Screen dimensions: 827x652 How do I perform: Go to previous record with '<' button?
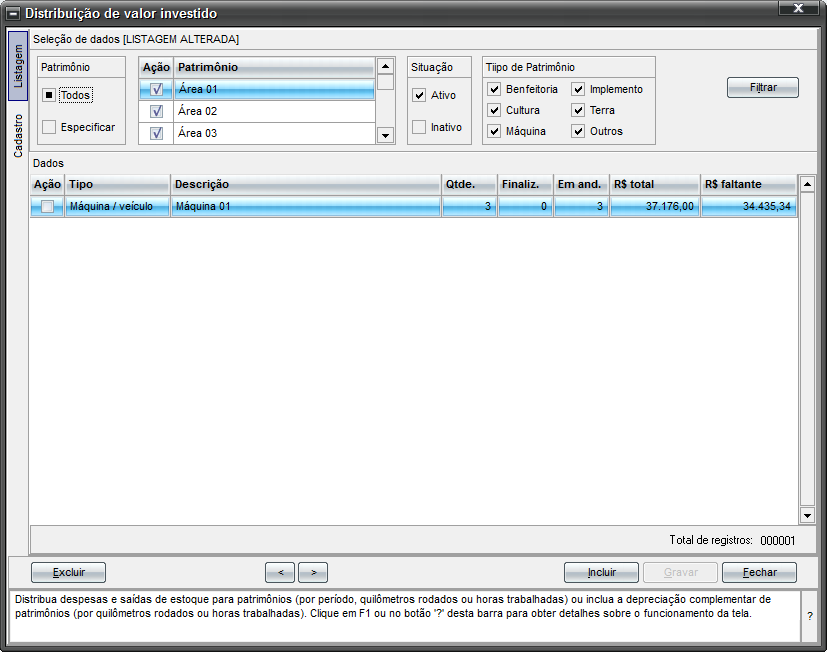(x=280, y=572)
